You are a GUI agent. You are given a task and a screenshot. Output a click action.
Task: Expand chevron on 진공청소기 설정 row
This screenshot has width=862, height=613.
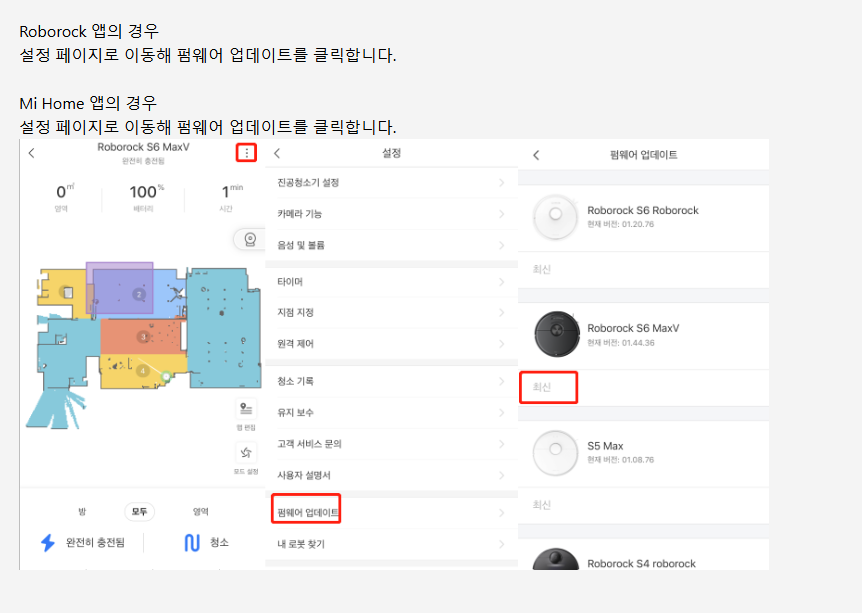pyautogui.click(x=501, y=183)
